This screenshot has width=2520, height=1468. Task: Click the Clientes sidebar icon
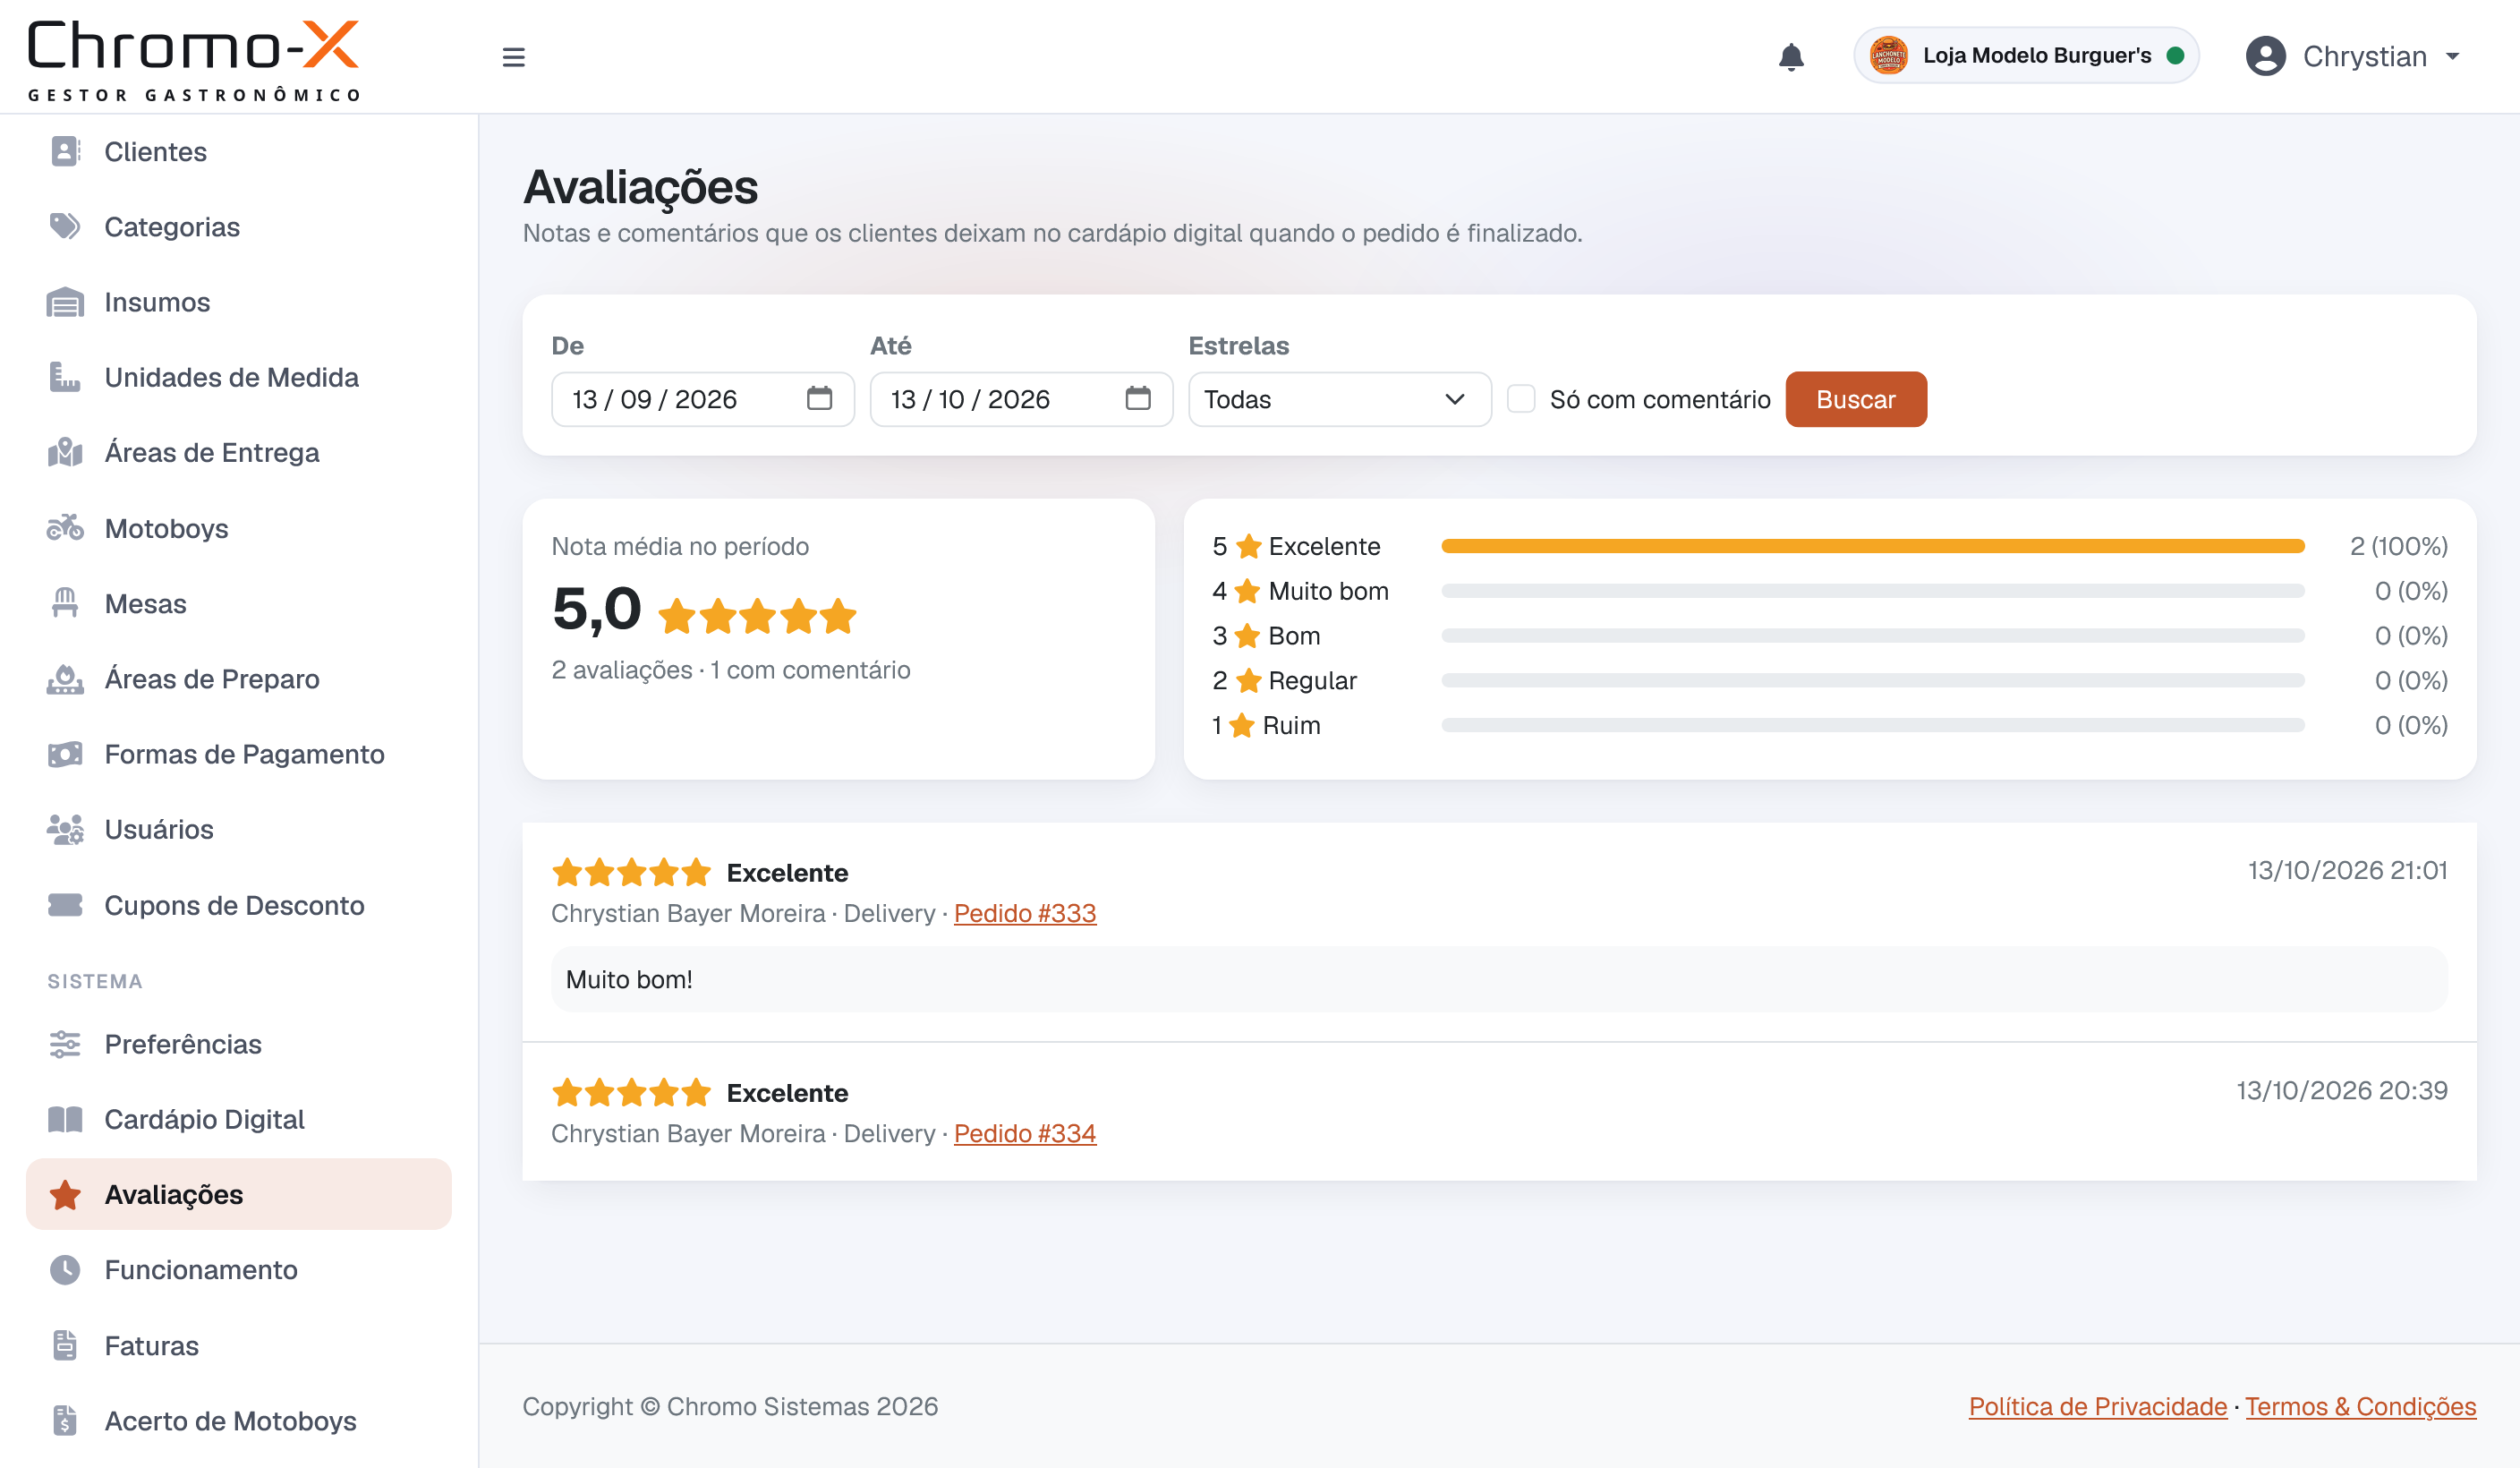[x=65, y=152]
